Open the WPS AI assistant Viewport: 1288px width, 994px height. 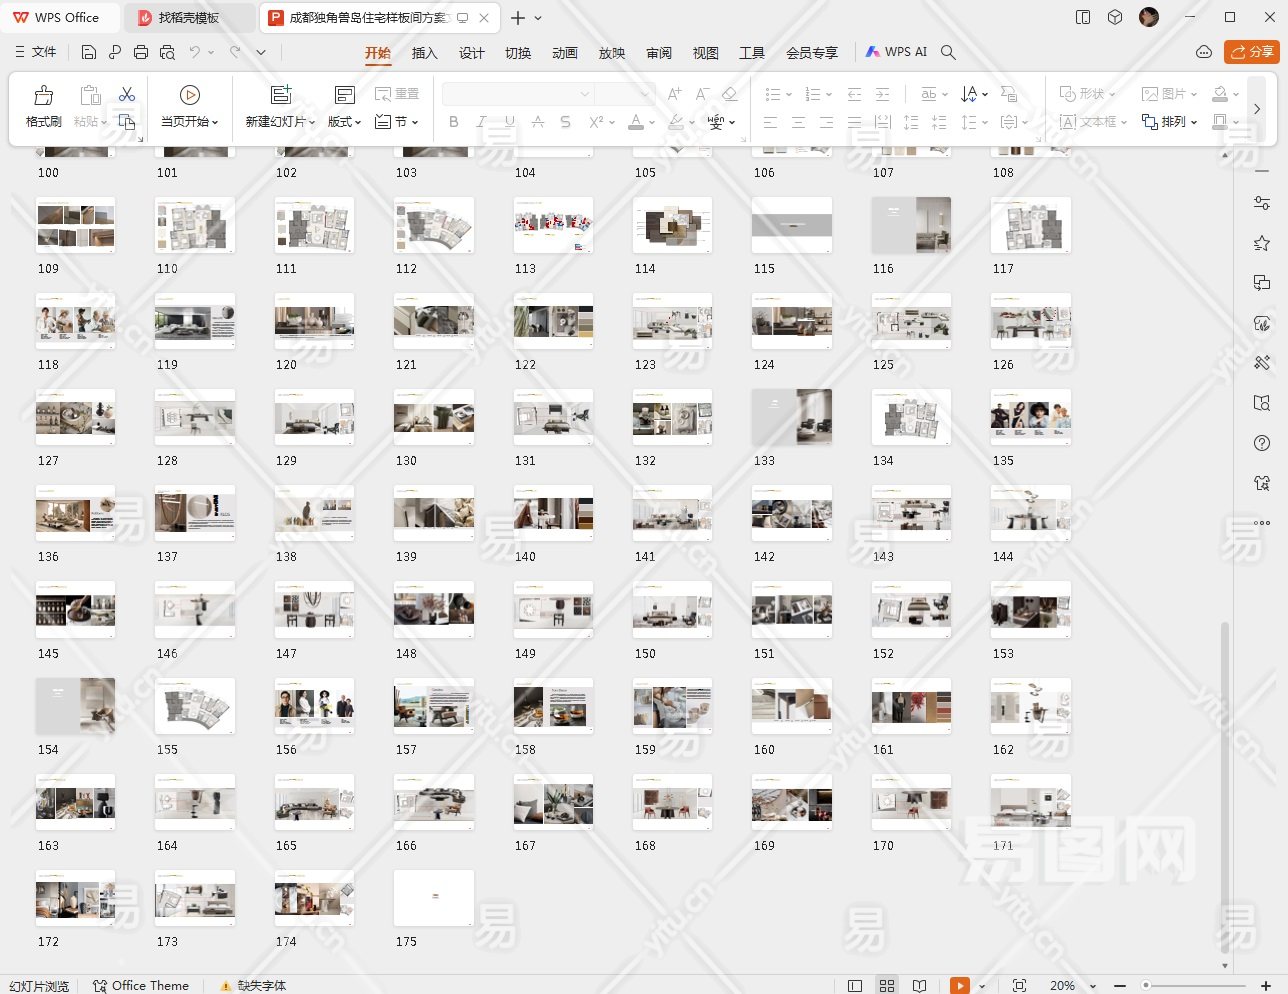pyautogui.click(x=896, y=52)
